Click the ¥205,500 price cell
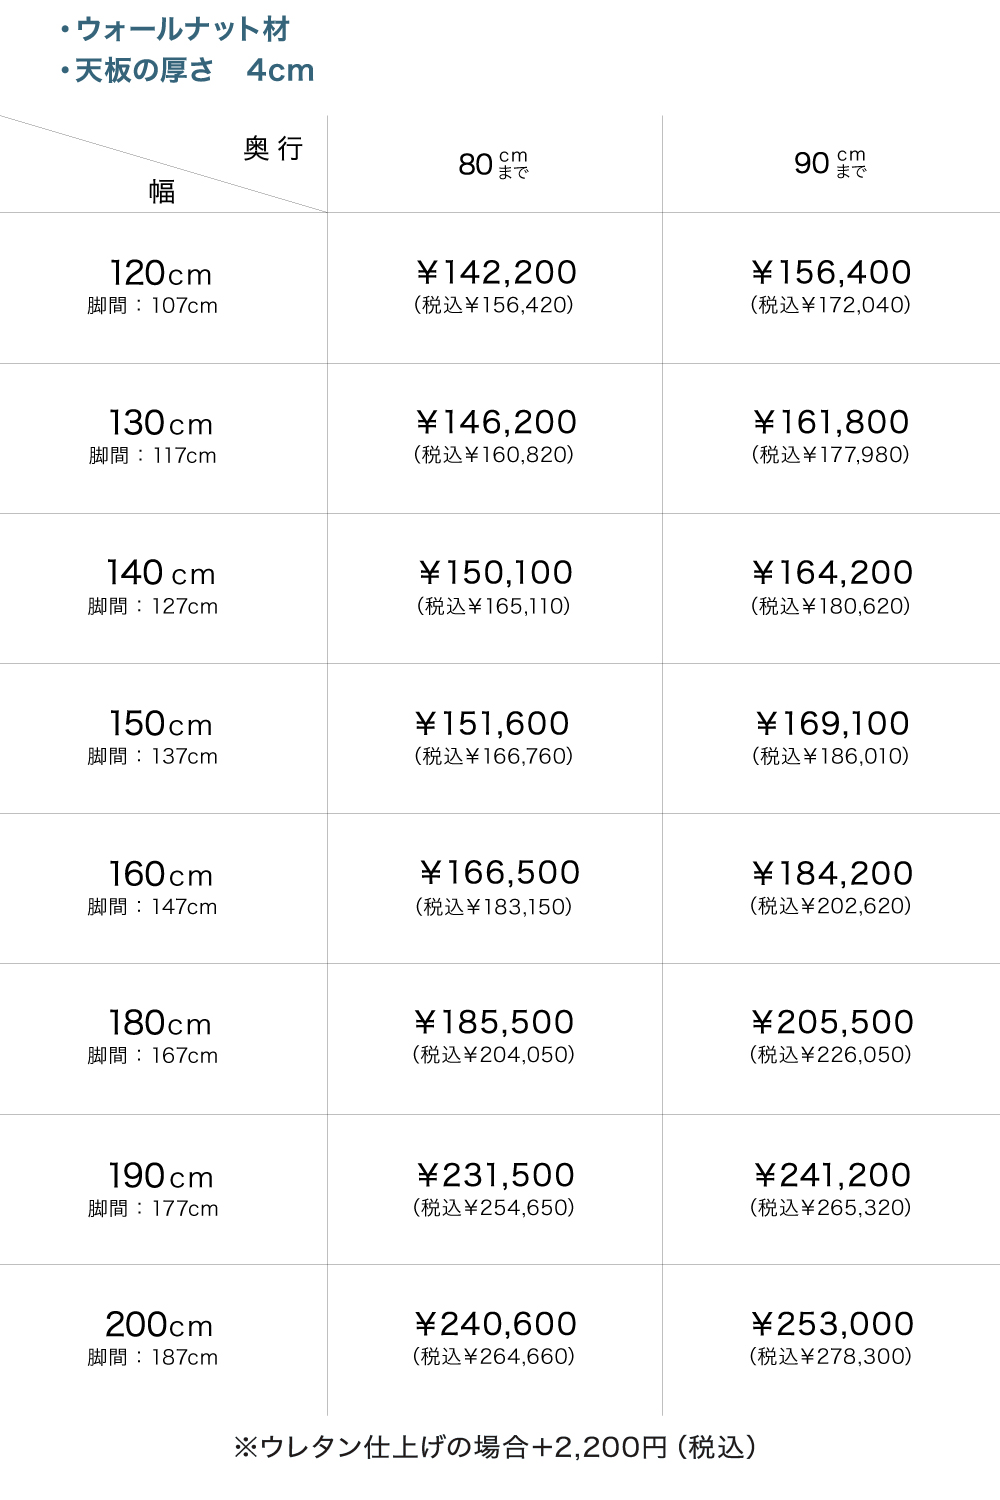The width and height of the screenshot is (1000, 1500). tap(831, 1023)
